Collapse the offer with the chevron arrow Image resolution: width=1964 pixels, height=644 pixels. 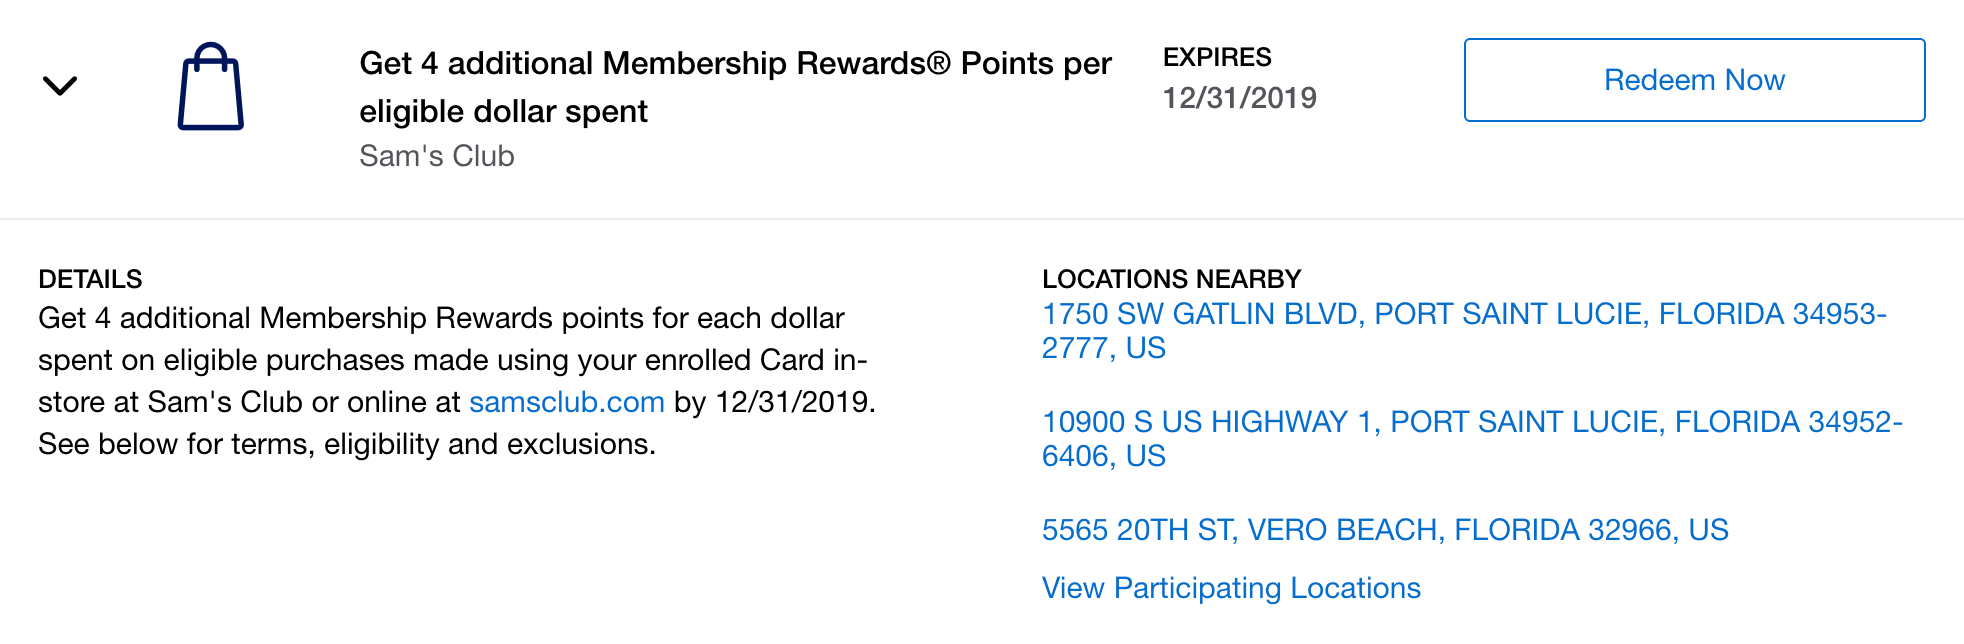(x=60, y=86)
